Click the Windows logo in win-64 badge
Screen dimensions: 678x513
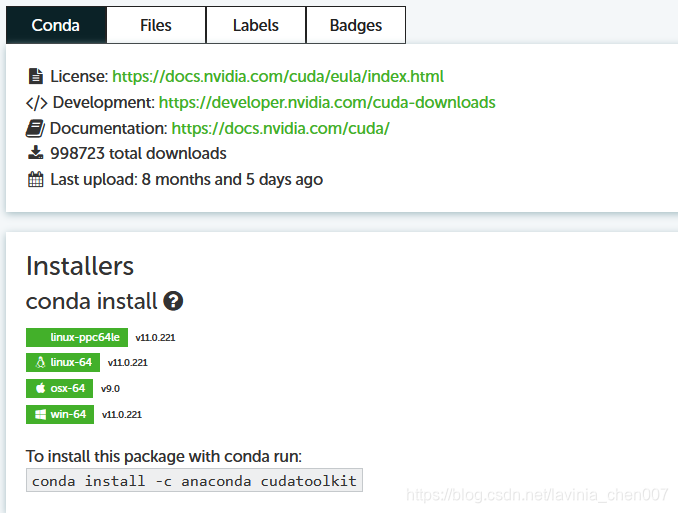click(x=40, y=414)
